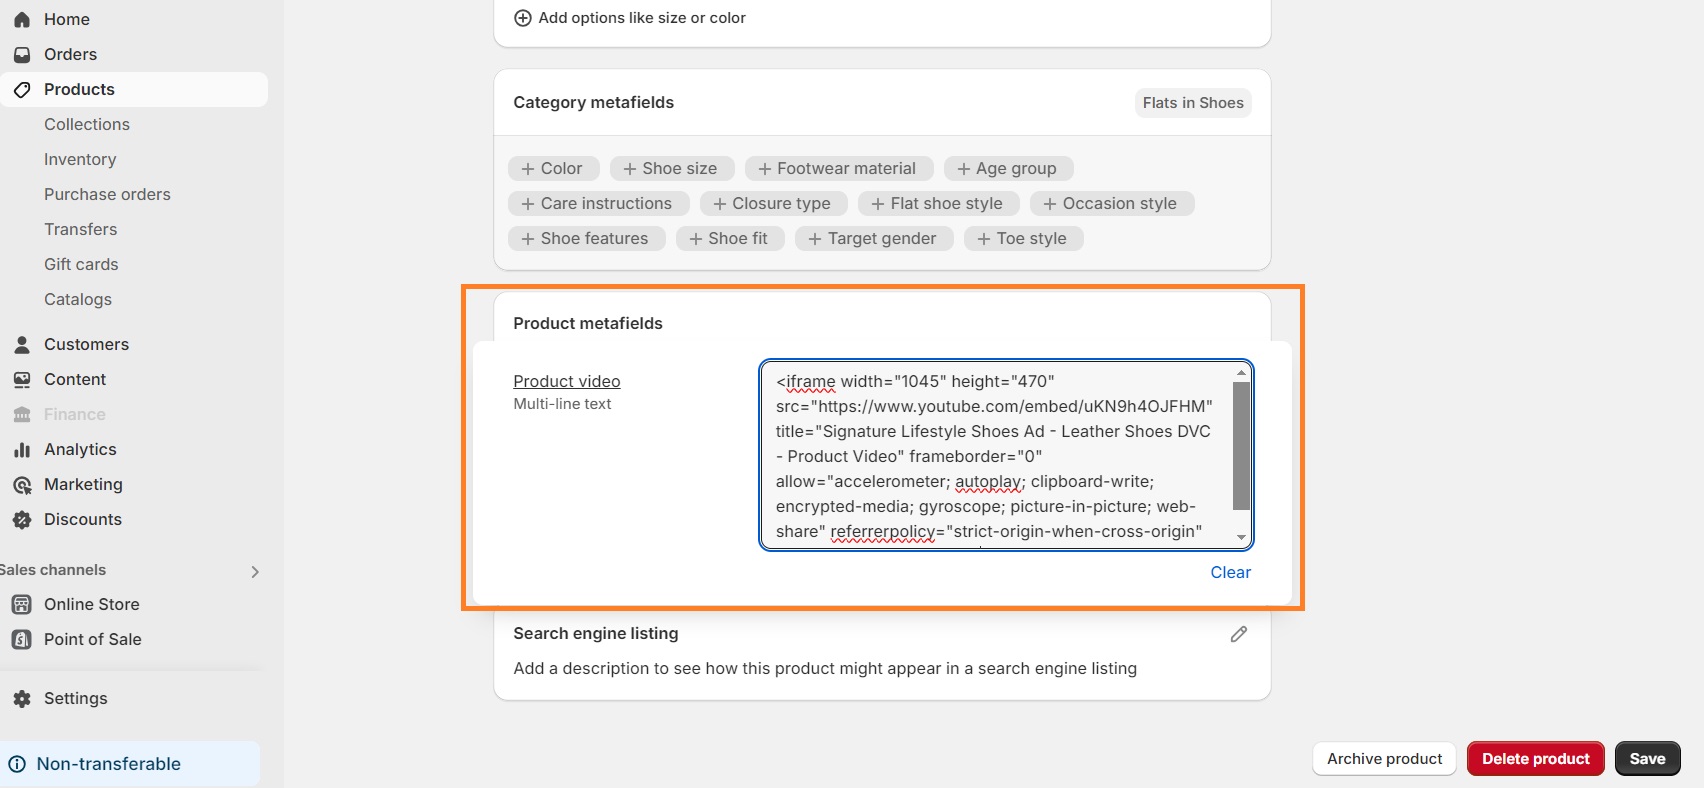
Task: Open Catalogs in the sidebar
Action: point(78,299)
